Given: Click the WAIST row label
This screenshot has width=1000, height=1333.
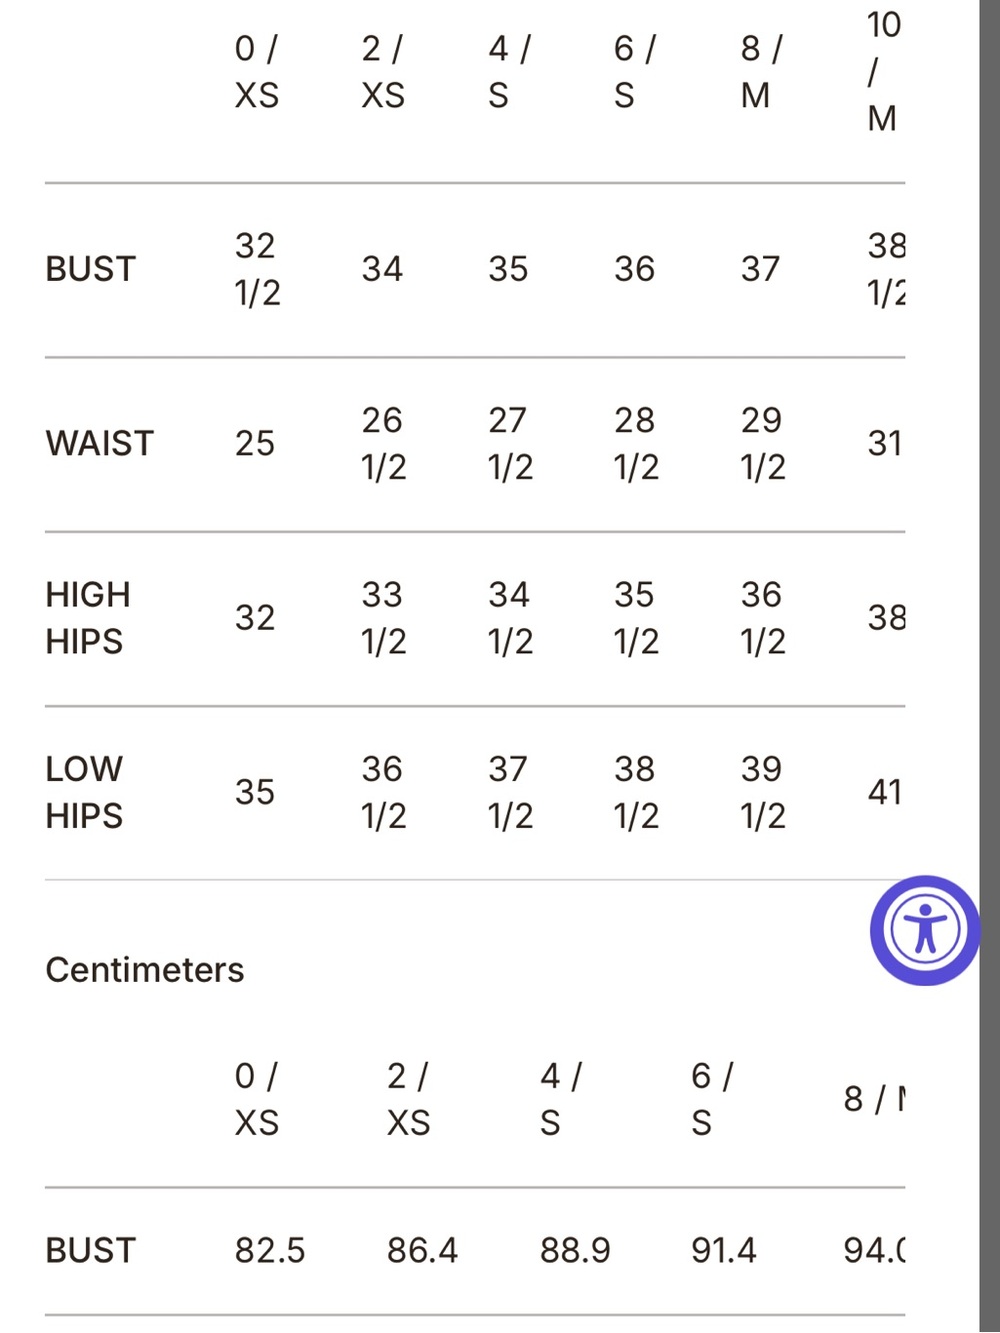Looking at the screenshot, I should pyautogui.click(x=100, y=443).
